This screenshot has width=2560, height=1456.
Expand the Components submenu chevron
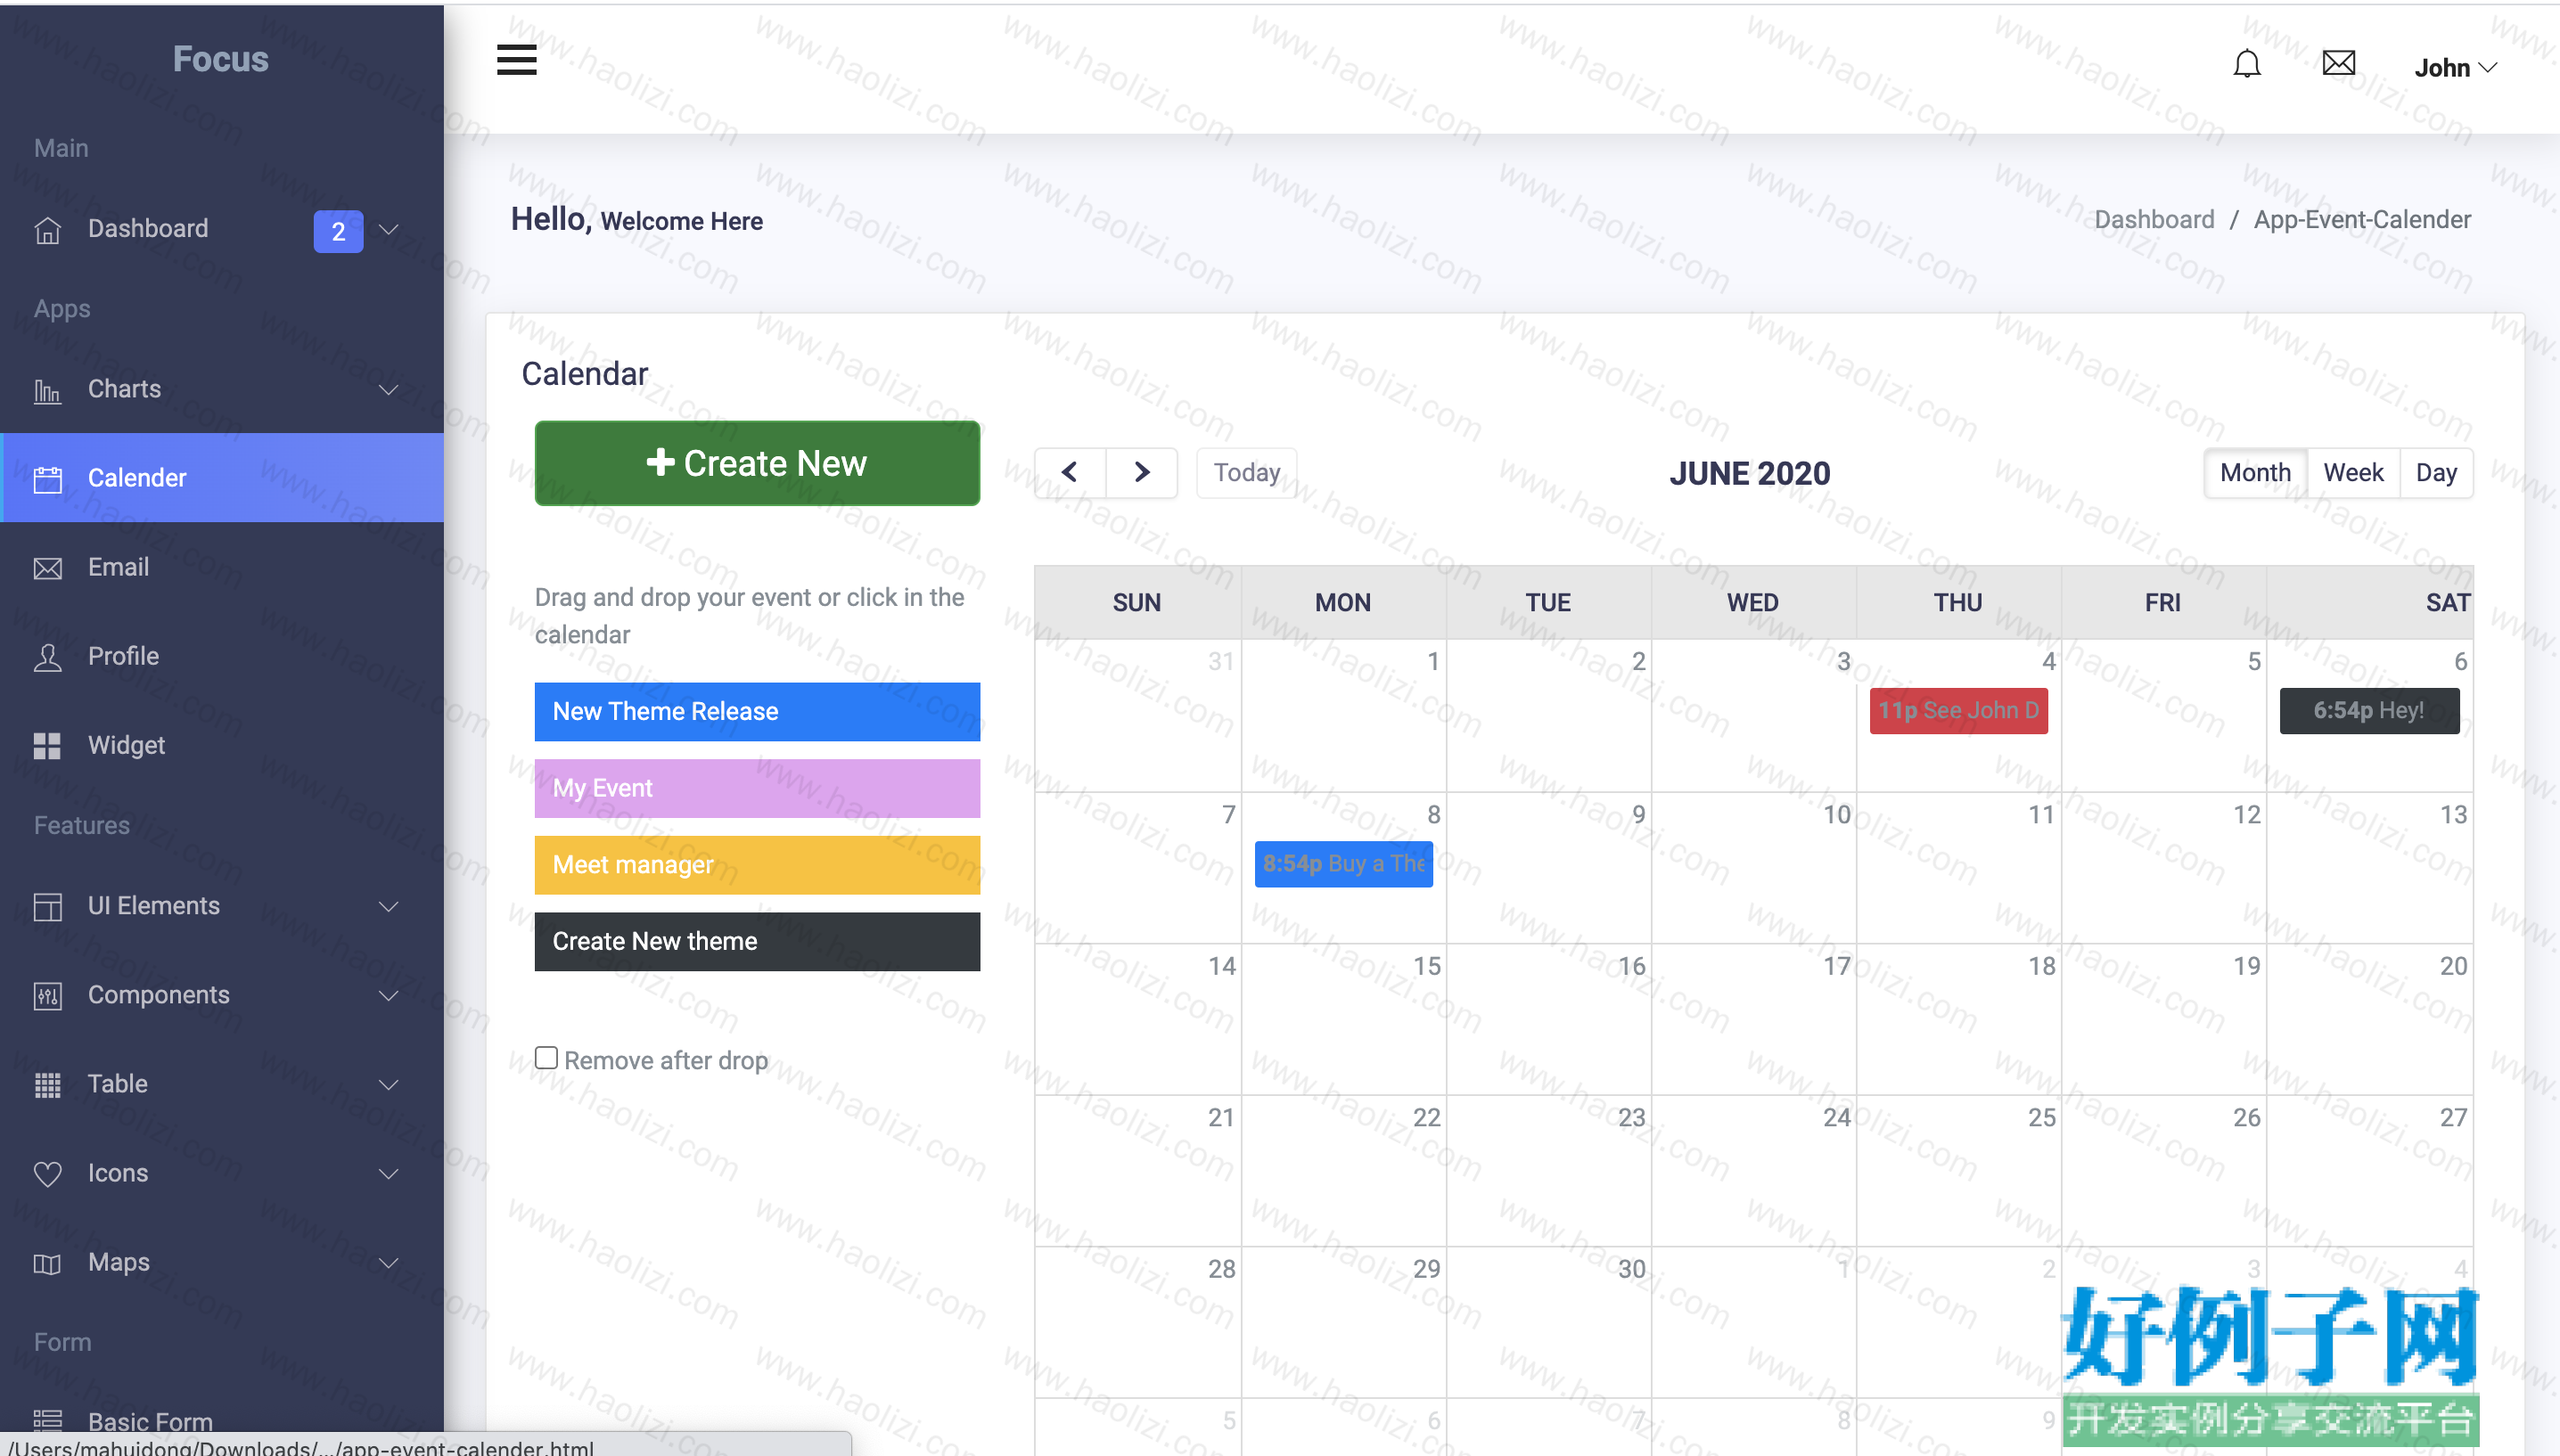[x=389, y=995]
